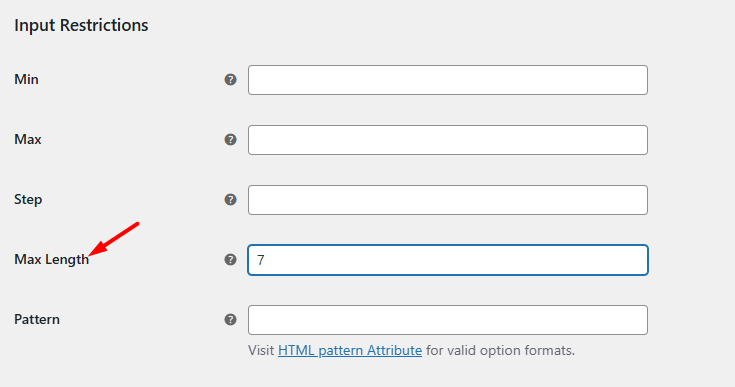Click the Max Length label
Viewport: 735px width, 387px height.
pyautogui.click(x=52, y=260)
